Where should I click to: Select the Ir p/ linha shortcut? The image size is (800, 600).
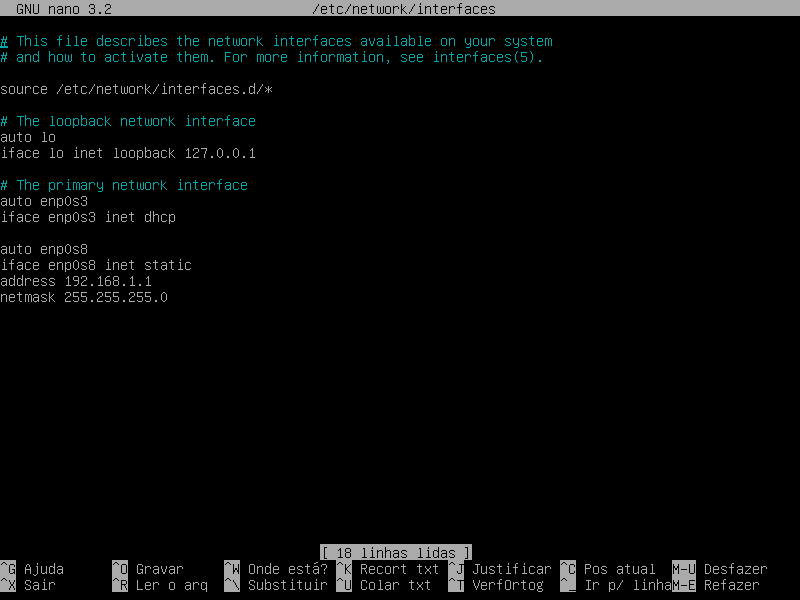pyautogui.click(x=616, y=585)
